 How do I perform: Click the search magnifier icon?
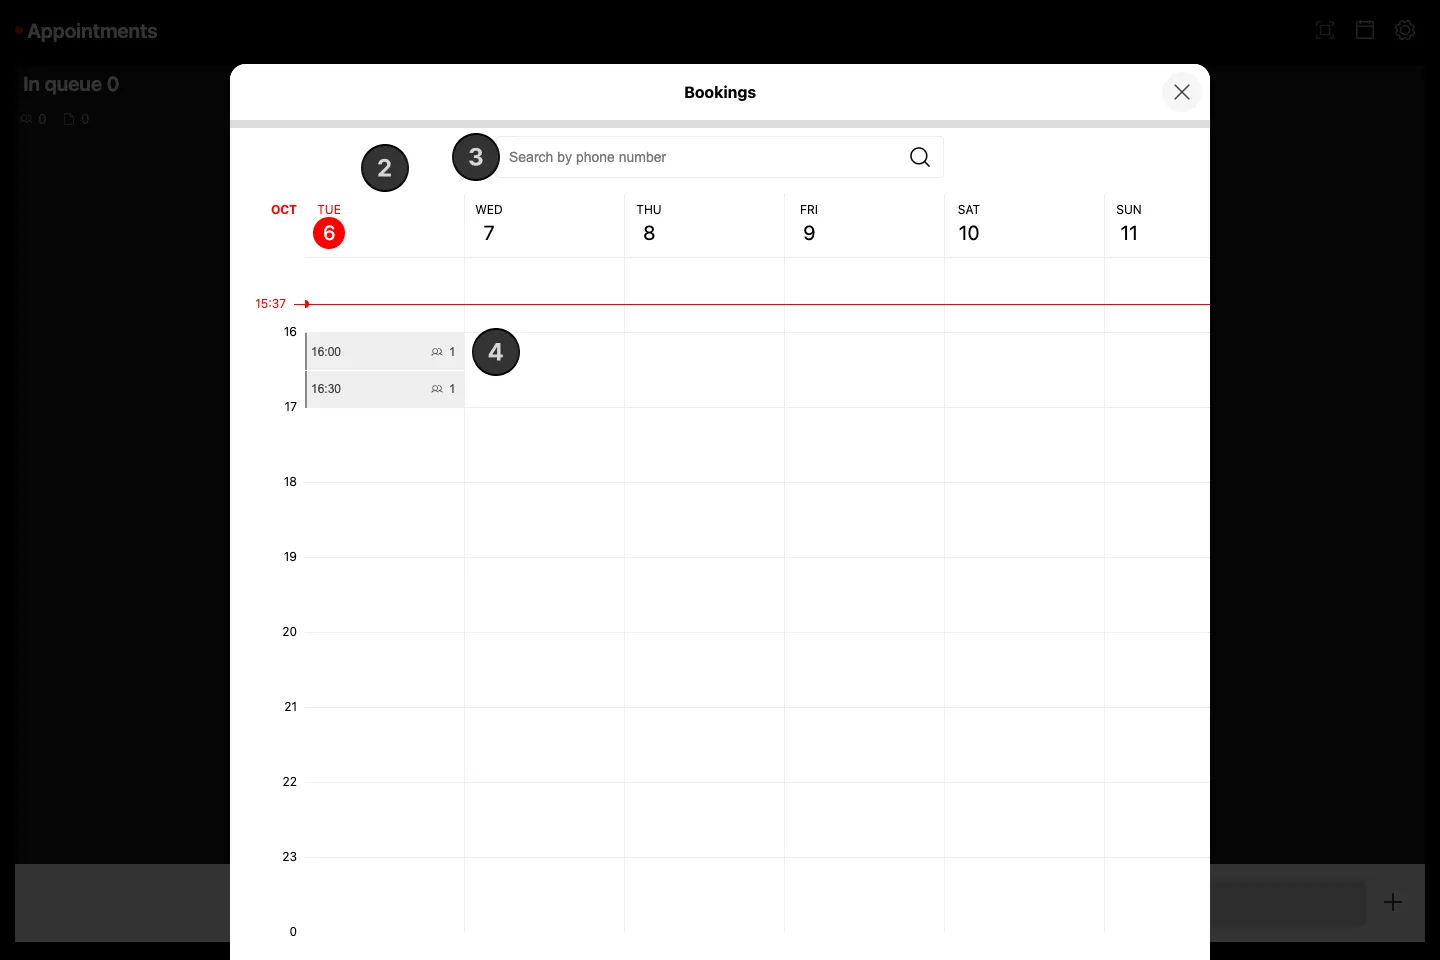click(920, 157)
